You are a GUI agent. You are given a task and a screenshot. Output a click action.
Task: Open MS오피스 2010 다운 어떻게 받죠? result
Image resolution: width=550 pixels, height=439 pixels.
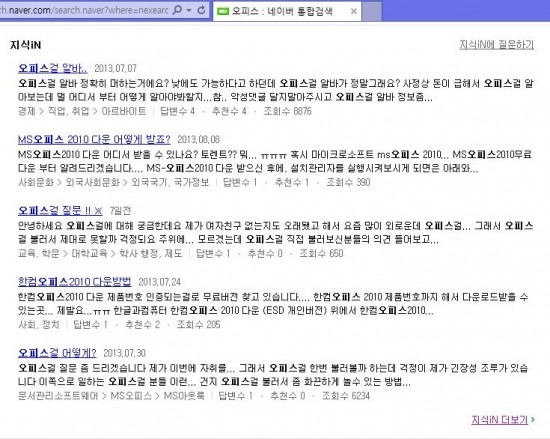(94, 139)
